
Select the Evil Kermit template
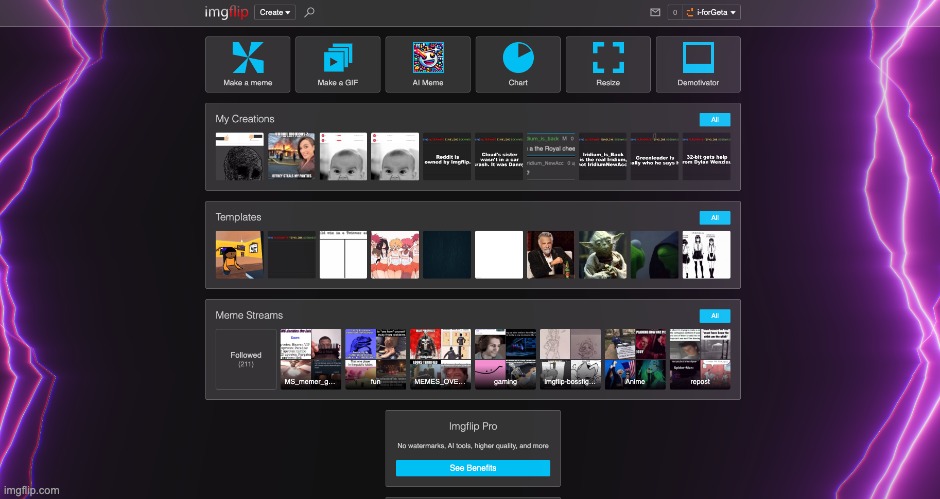point(655,255)
